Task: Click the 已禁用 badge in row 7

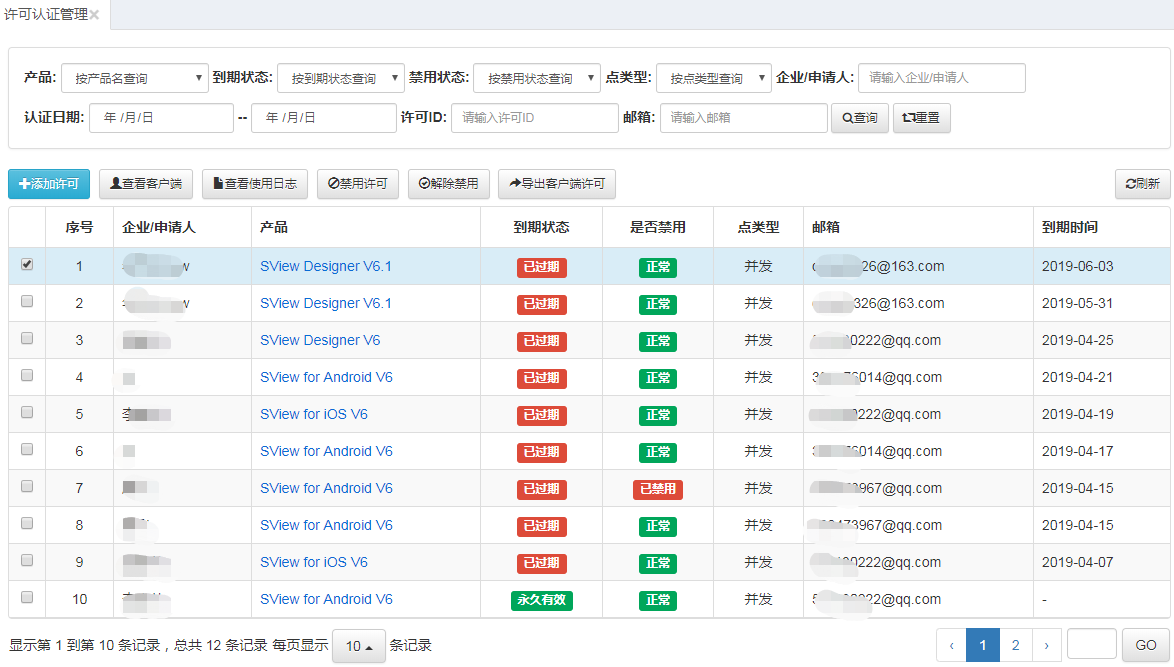Action: [x=657, y=489]
